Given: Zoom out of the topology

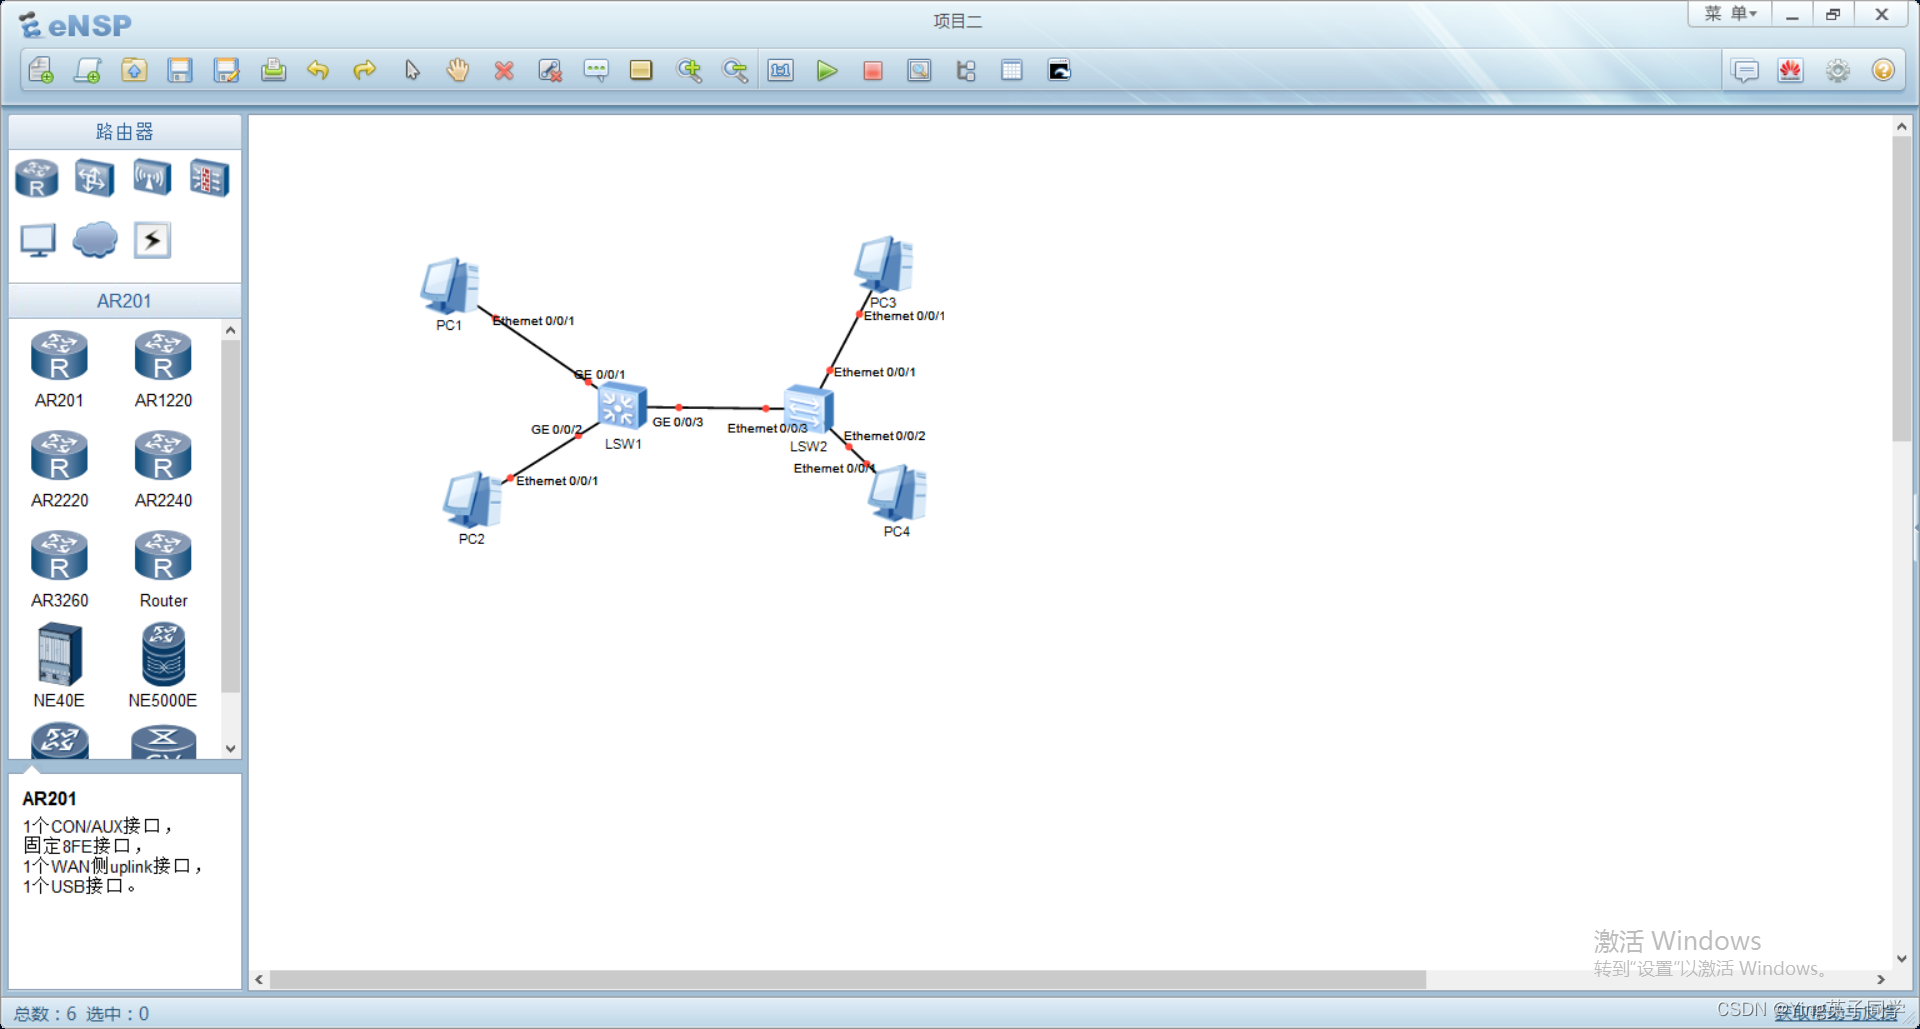Looking at the screenshot, I should [x=735, y=70].
